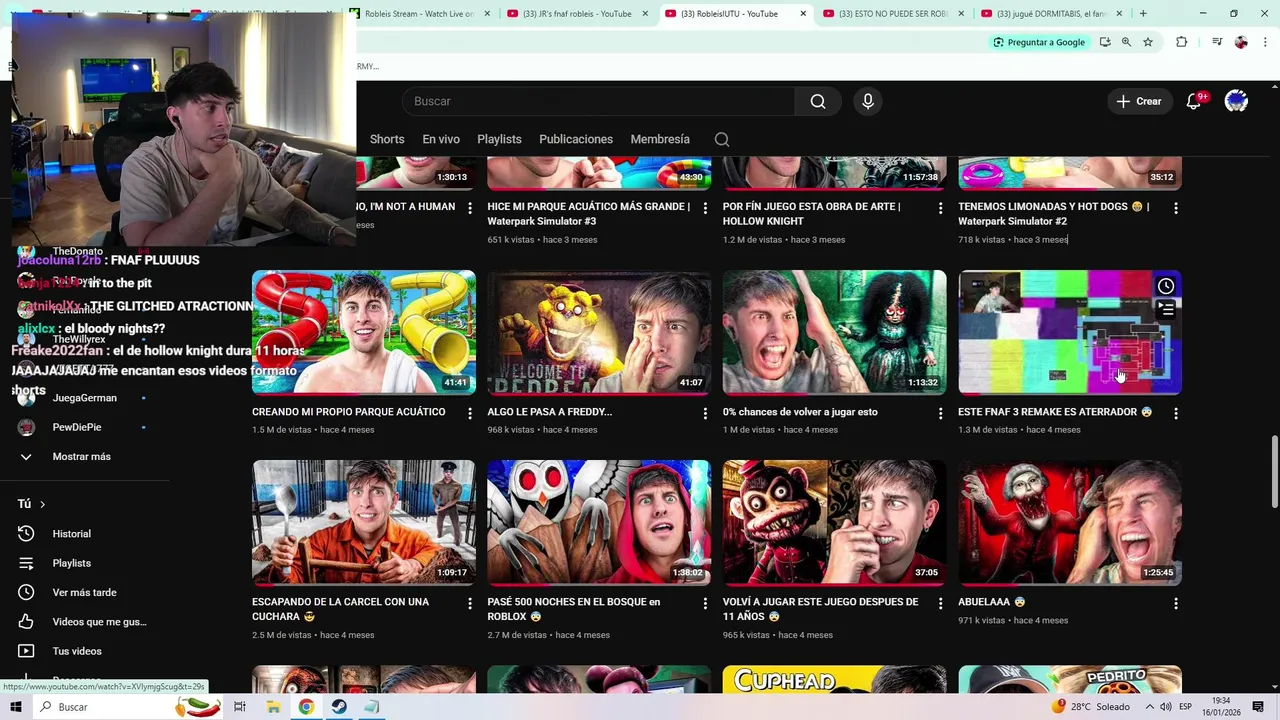Open ALGO LE PASA A FREDDY thumbnail

click(599, 332)
